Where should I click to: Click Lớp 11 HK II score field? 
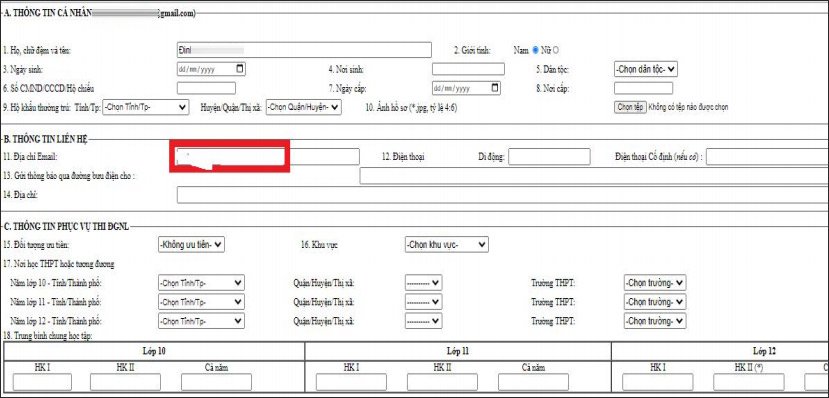point(442,382)
